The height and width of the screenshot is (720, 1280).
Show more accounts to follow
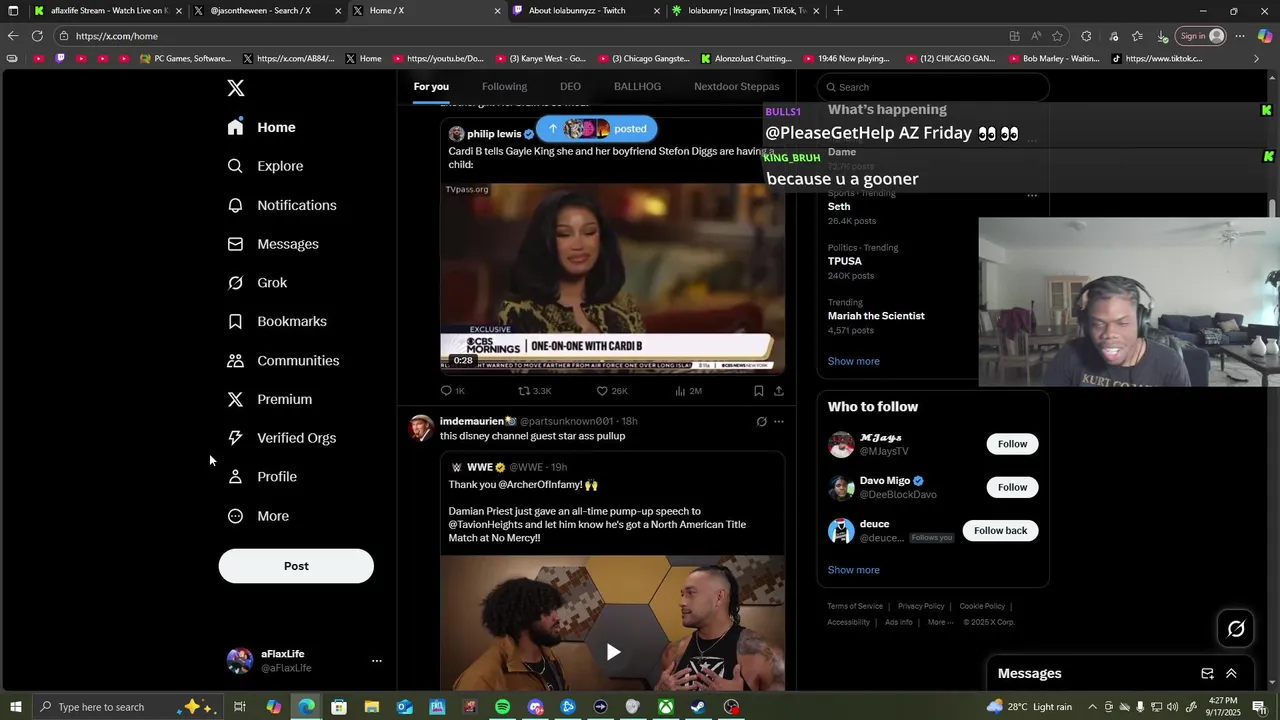(854, 570)
